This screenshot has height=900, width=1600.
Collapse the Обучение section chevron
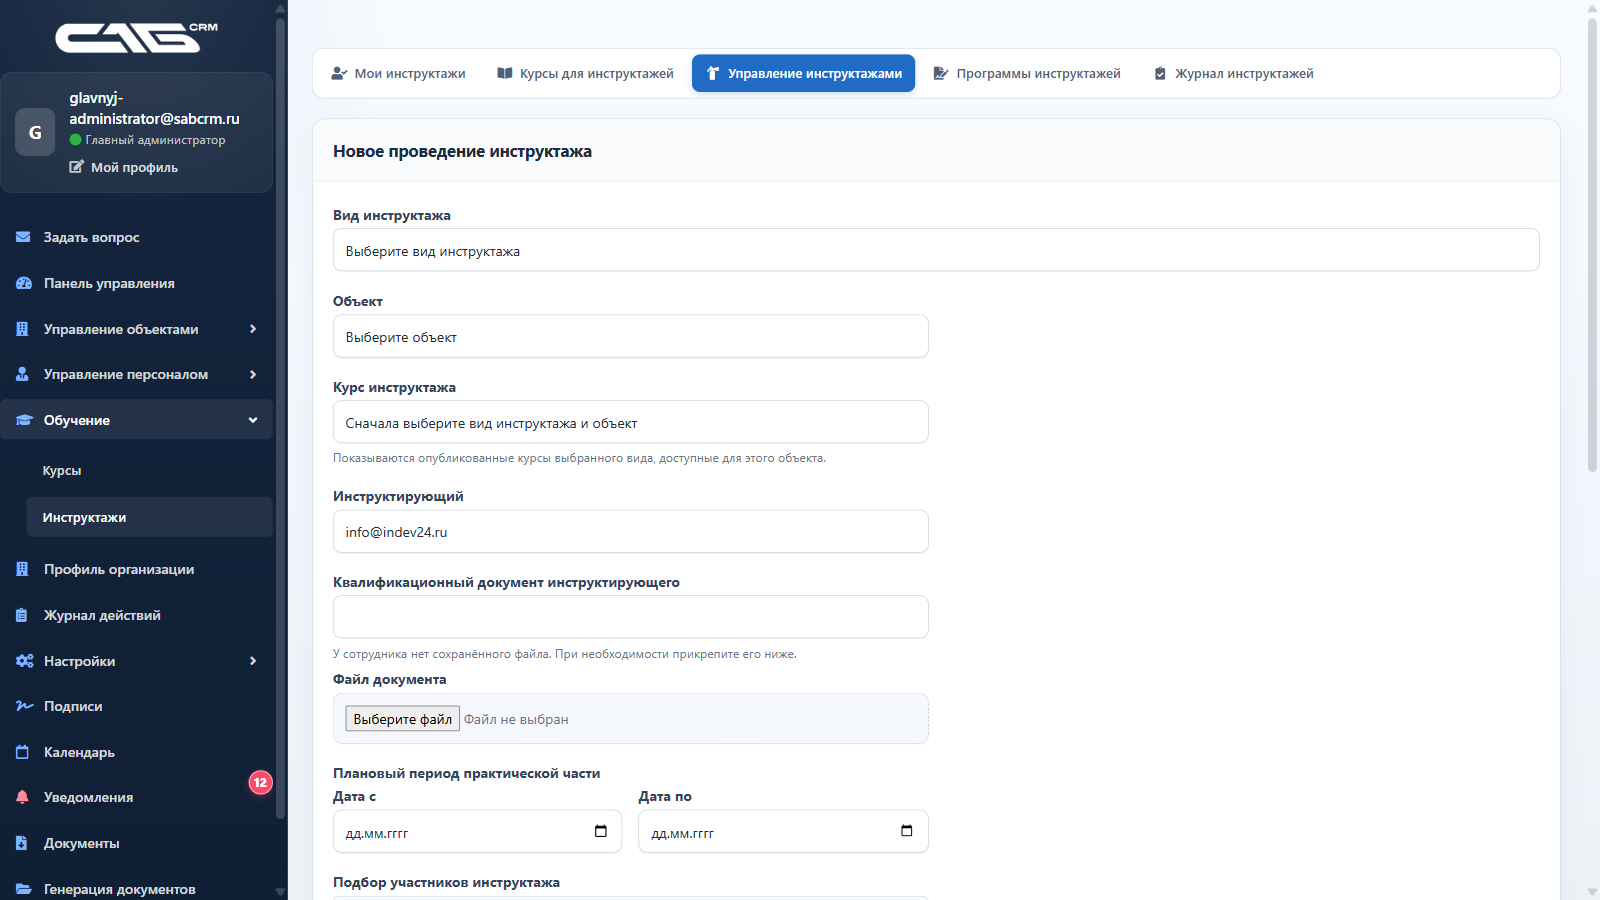[x=253, y=420]
